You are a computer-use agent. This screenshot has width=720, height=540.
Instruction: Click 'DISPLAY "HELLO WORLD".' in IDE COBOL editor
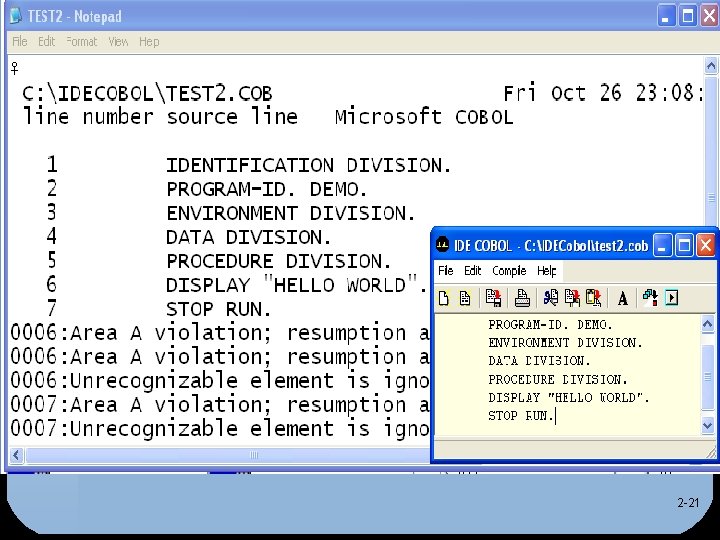point(569,397)
